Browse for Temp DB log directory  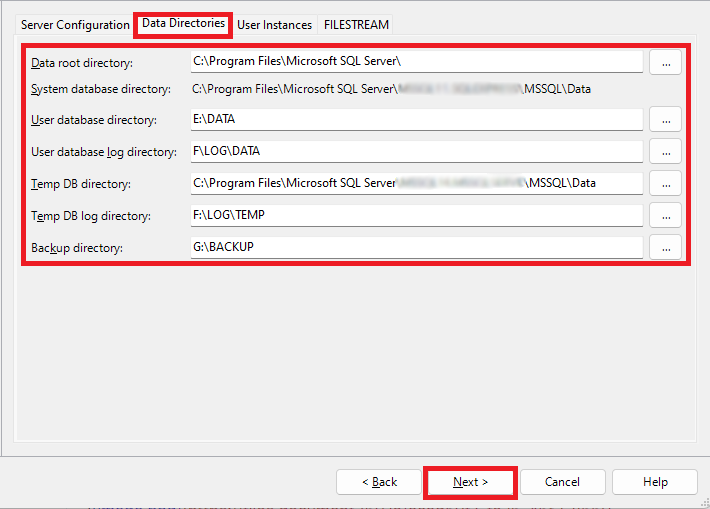pos(665,215)
